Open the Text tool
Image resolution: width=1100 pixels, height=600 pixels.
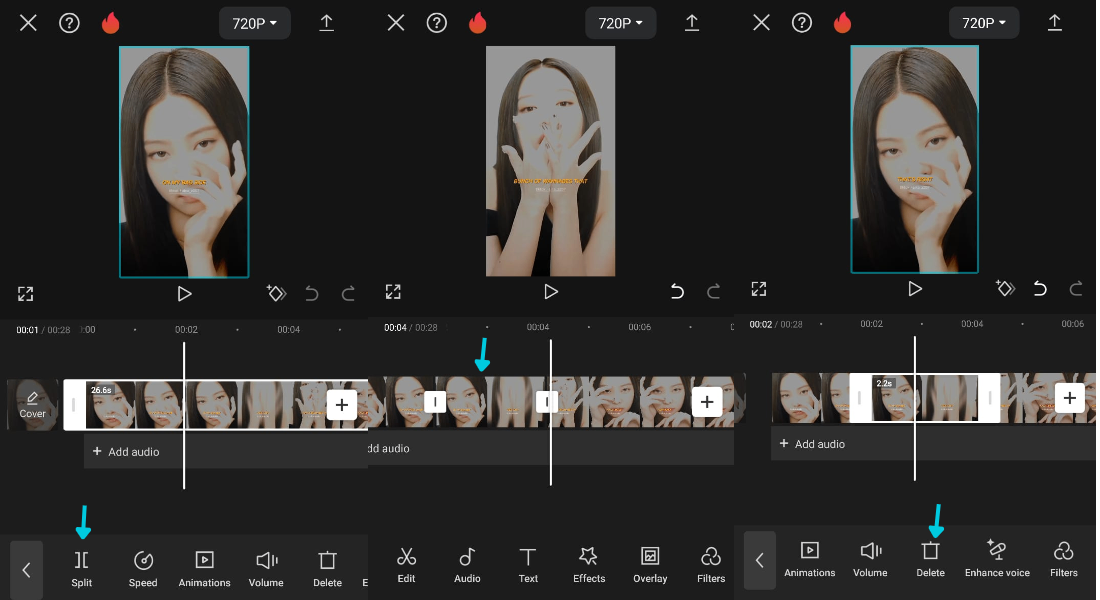pyautogui.click(x=528, y=565)
